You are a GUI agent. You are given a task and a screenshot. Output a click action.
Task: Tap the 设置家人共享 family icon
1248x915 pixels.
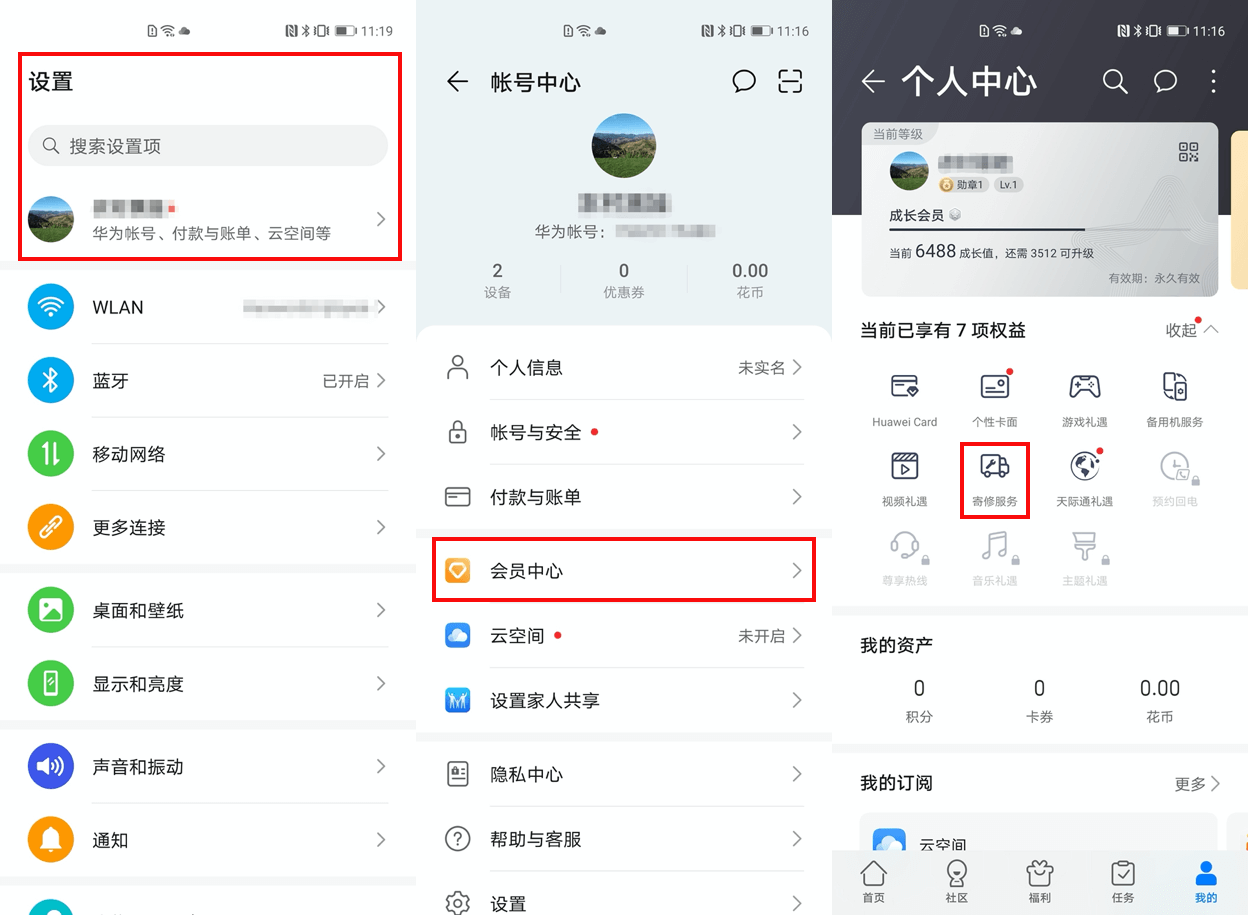click(x=458, y=700)
